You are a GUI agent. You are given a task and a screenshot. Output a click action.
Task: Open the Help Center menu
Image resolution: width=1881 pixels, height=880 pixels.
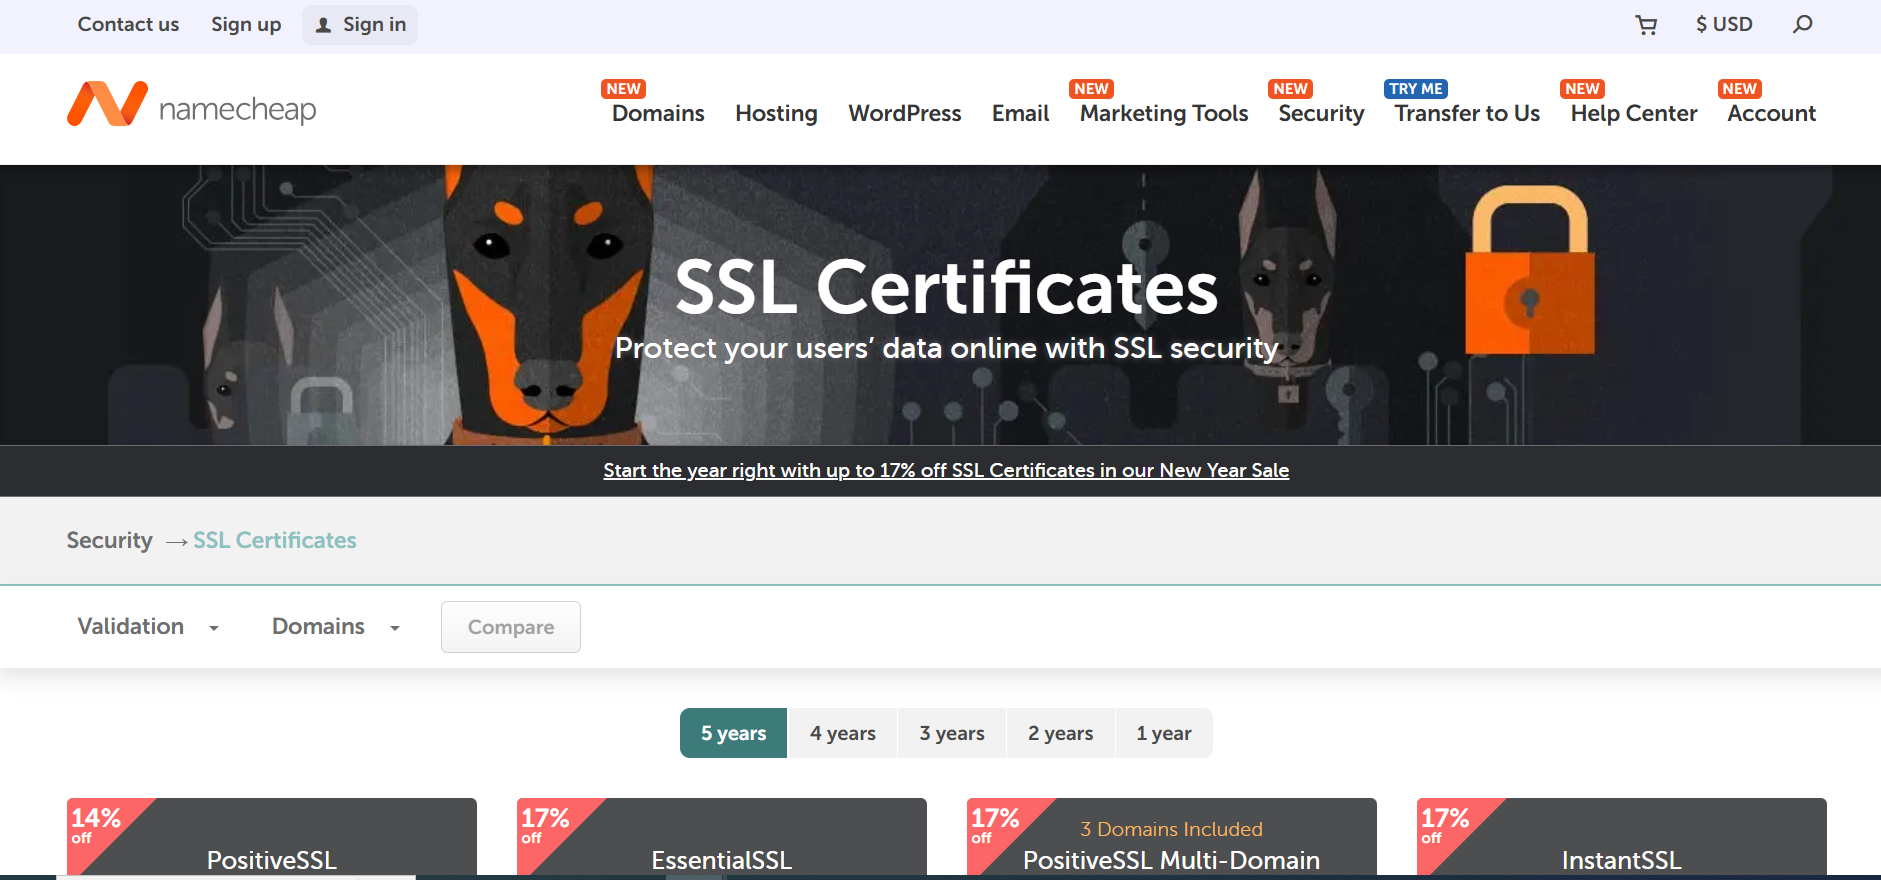point(1634,113)
